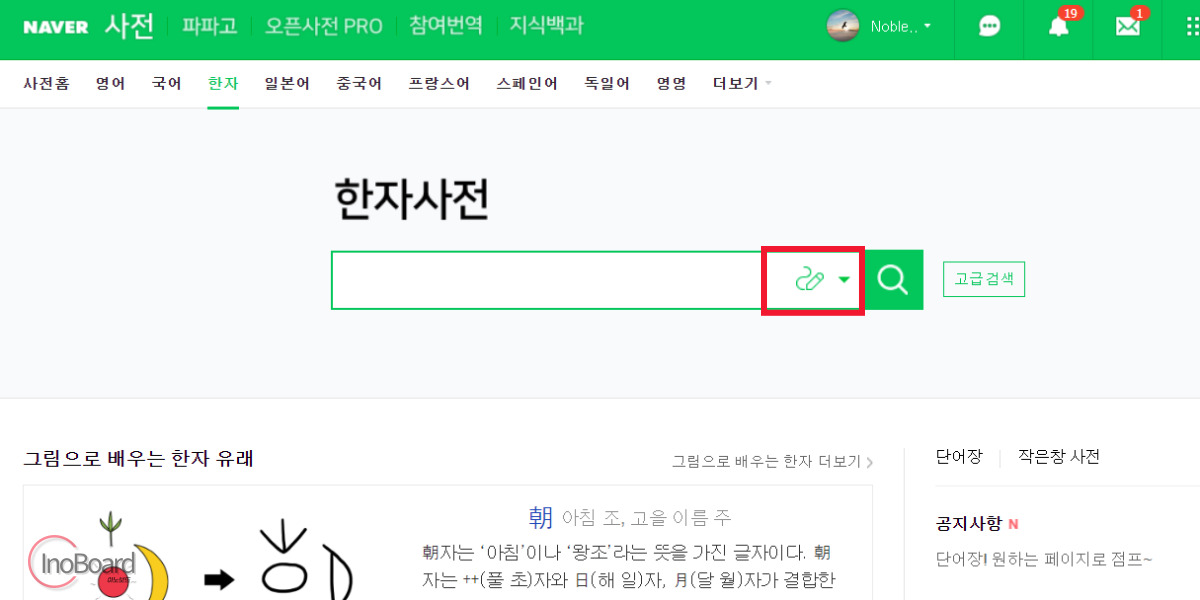1200x600 pixels.
Task: Click the 아침 조, 고을 이름 주 reading text
Action: point(646,518)
